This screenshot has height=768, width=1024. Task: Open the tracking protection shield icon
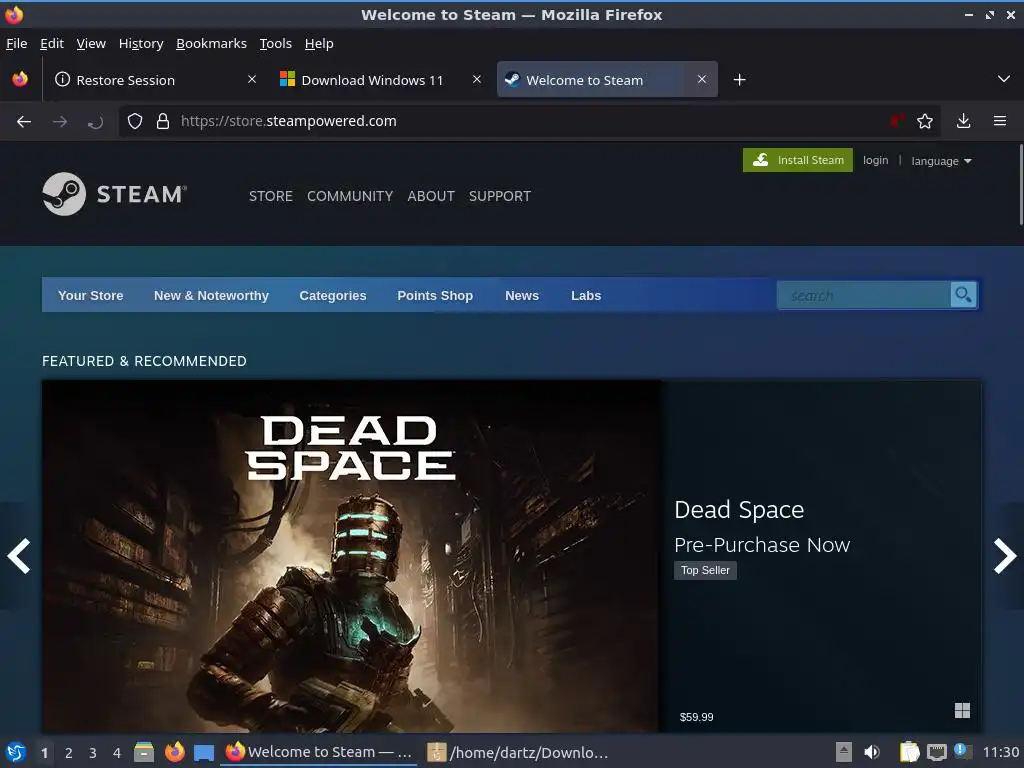click(x=135, y=121)
